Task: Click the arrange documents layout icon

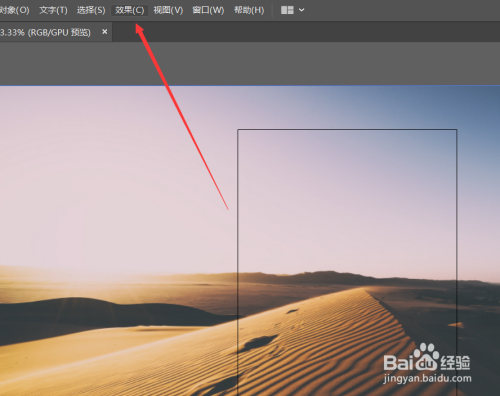Action: [x=287, y=10]
